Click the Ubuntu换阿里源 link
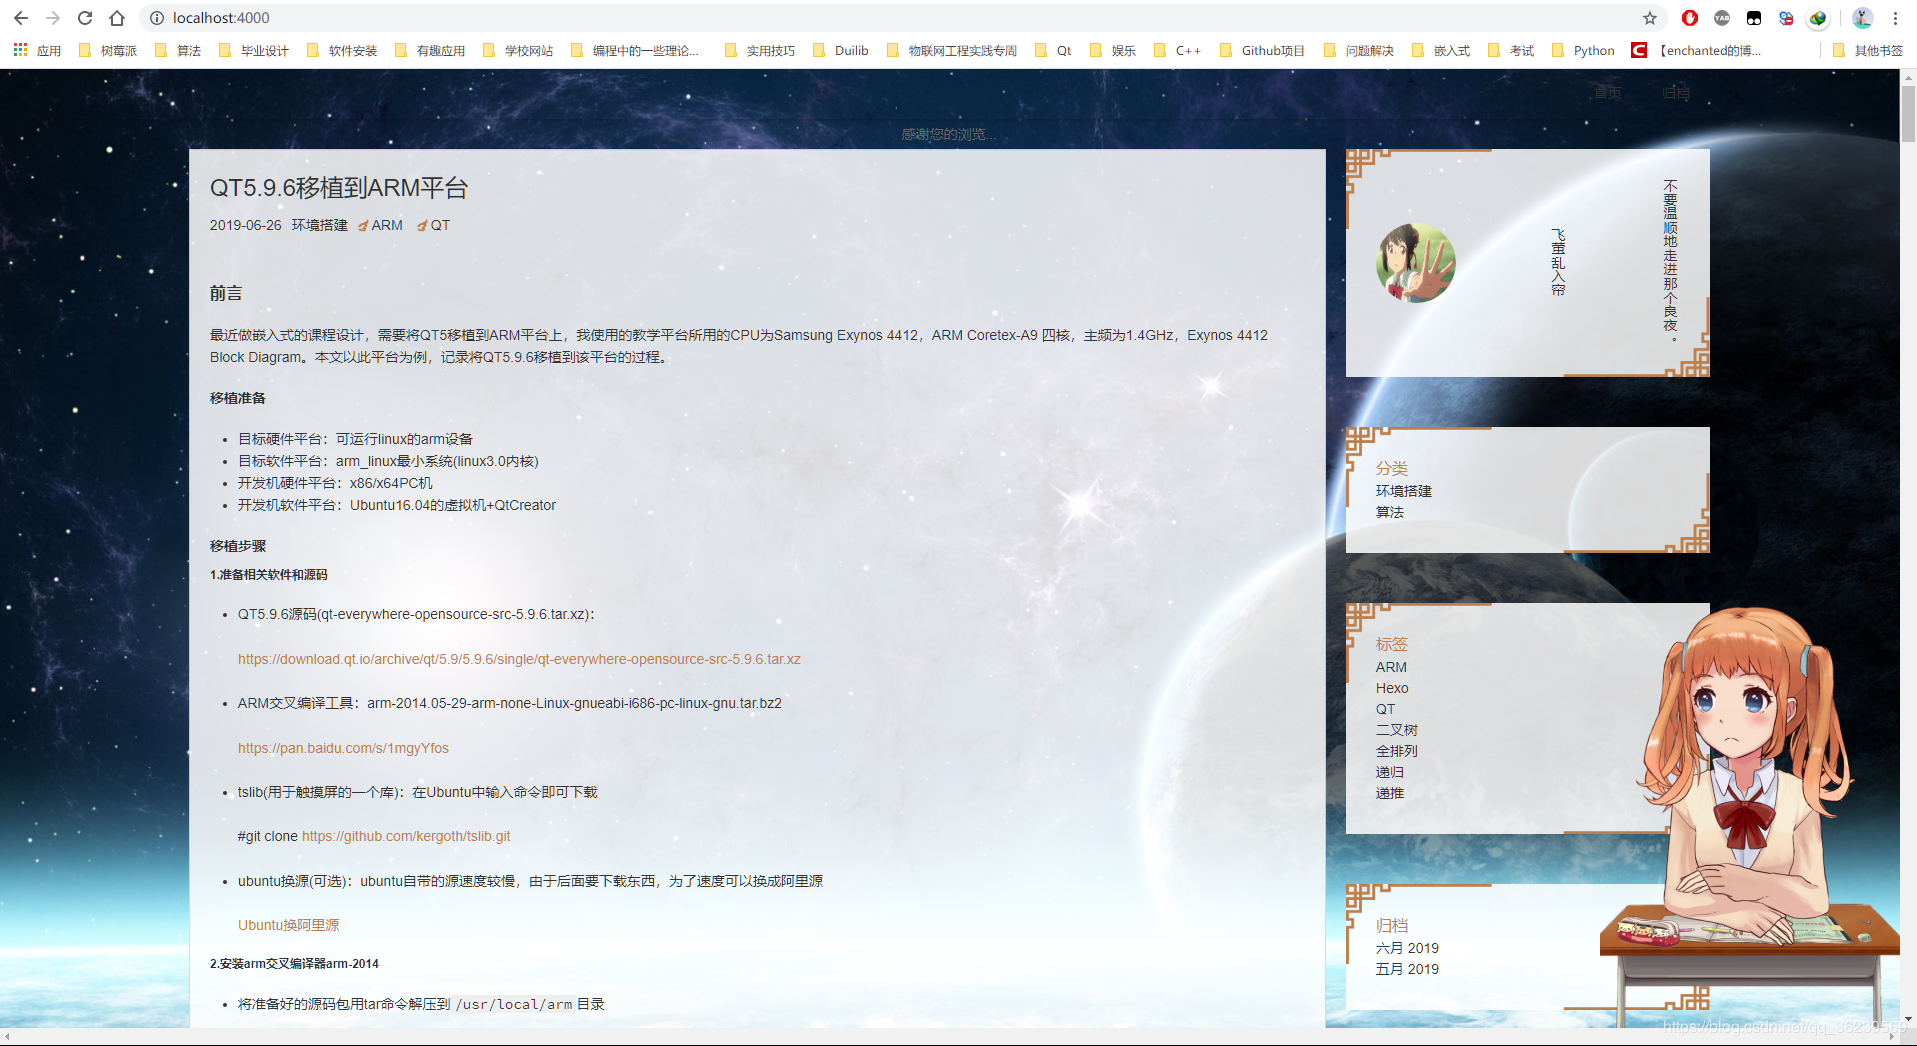Screen dimensions: 1917x1046 tap(288, 925)
